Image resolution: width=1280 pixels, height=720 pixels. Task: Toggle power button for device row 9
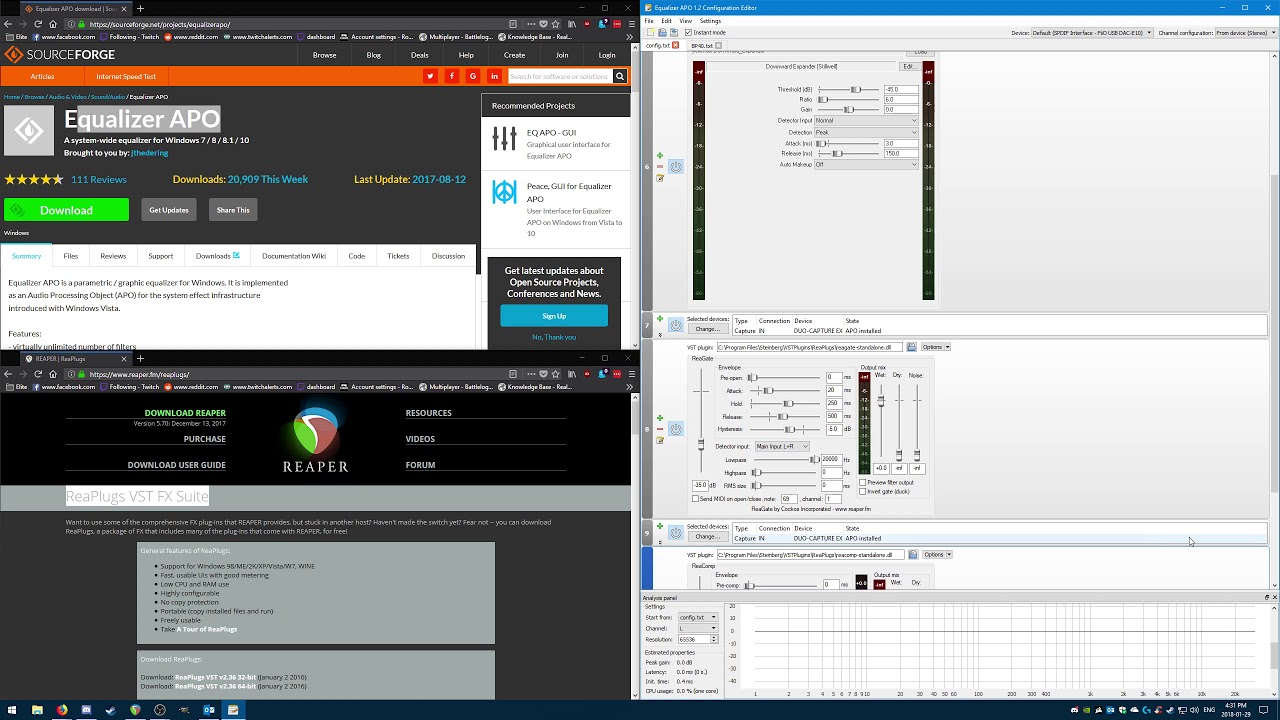click(x=676, y=533)
